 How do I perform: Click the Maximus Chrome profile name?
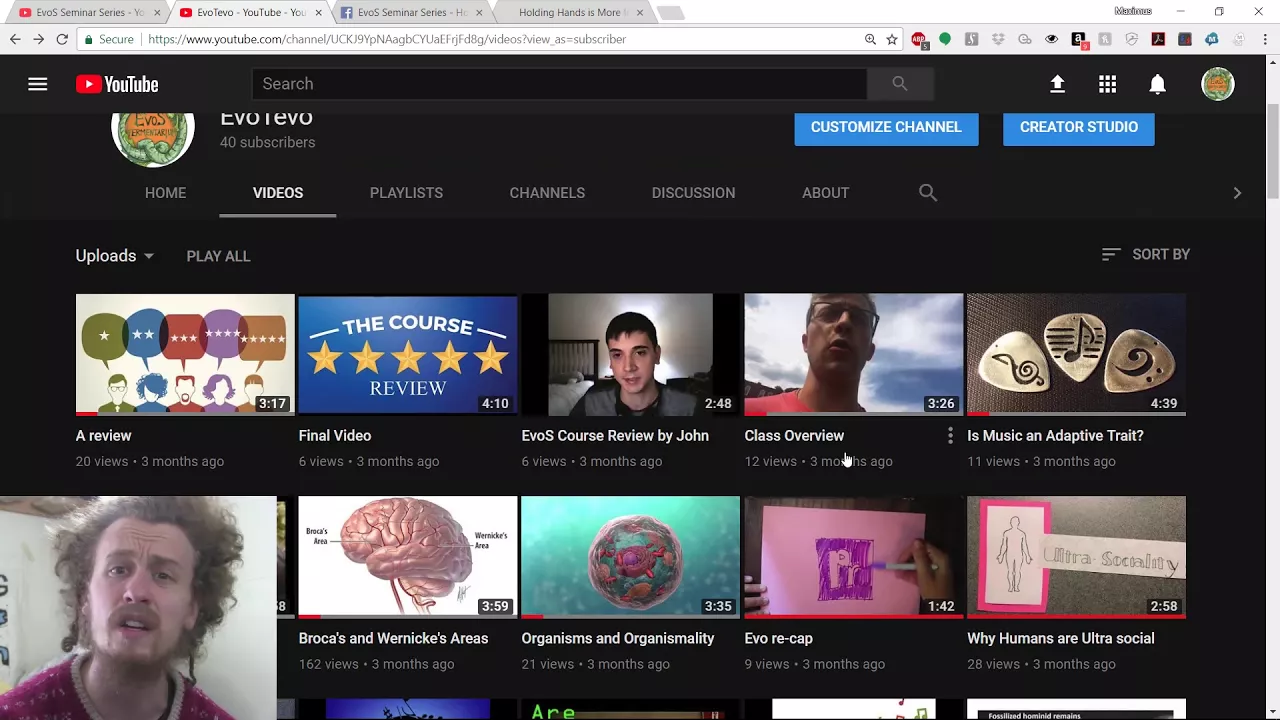click(x=1133, y=11)
